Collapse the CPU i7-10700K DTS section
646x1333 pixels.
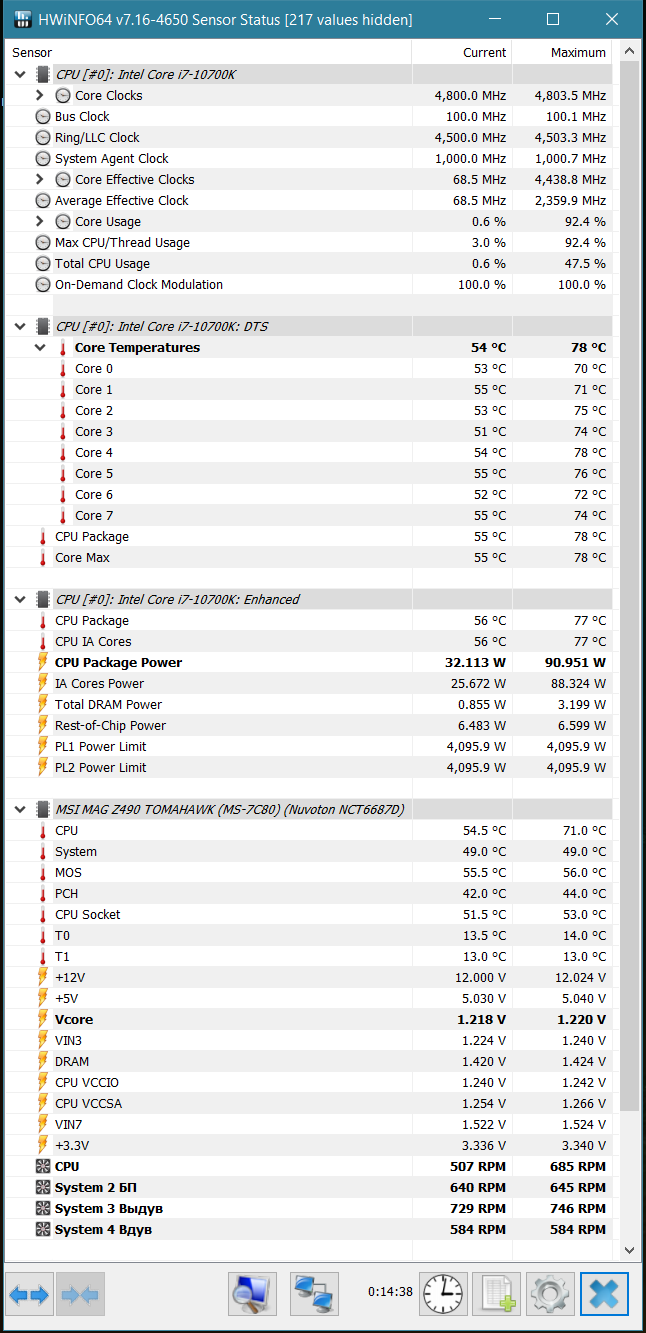[x=20, y=326]
